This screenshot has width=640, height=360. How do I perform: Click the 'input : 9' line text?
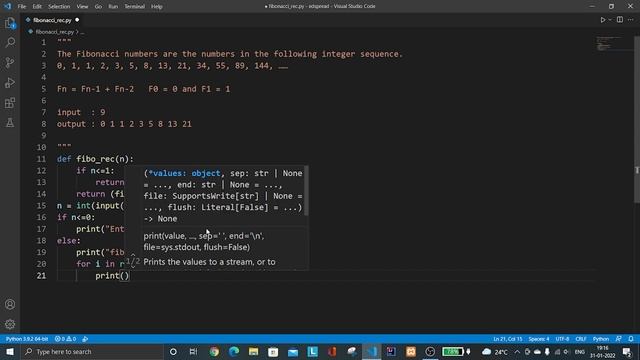(x=81, y=112)
